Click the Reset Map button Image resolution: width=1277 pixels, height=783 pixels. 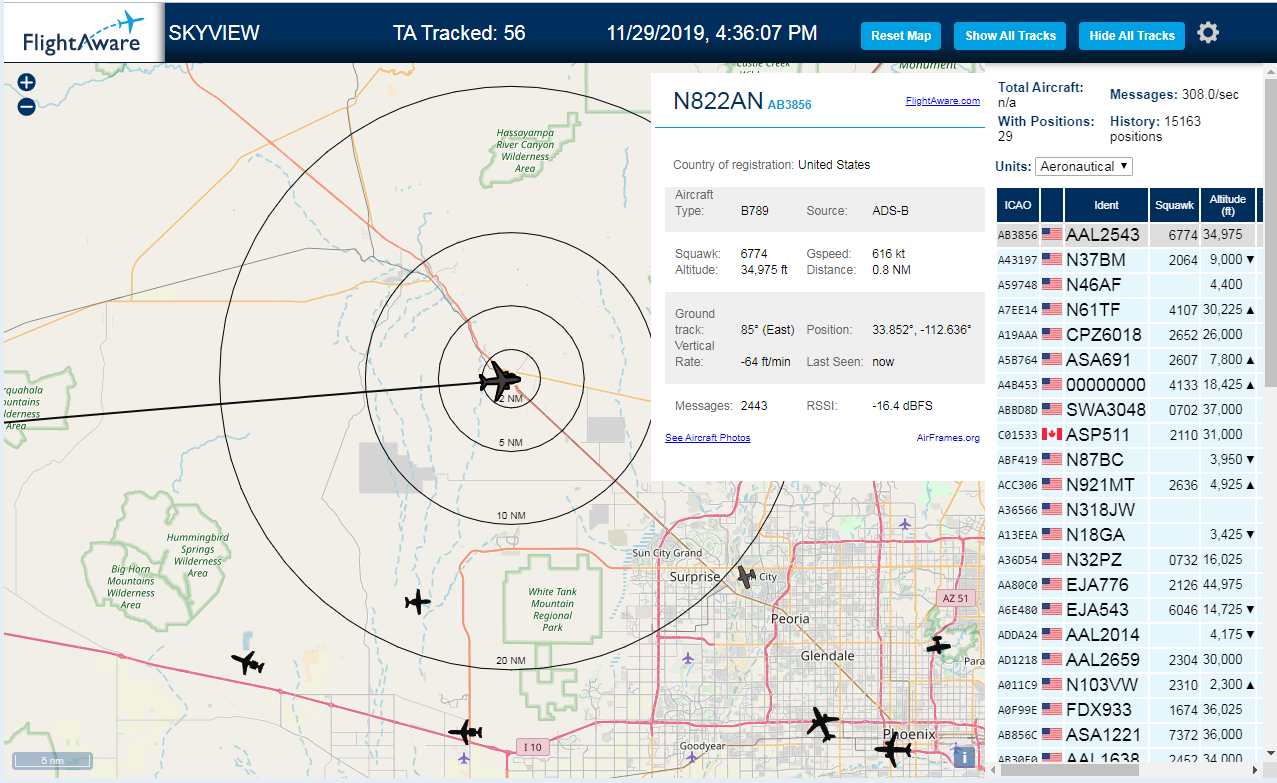901,35
